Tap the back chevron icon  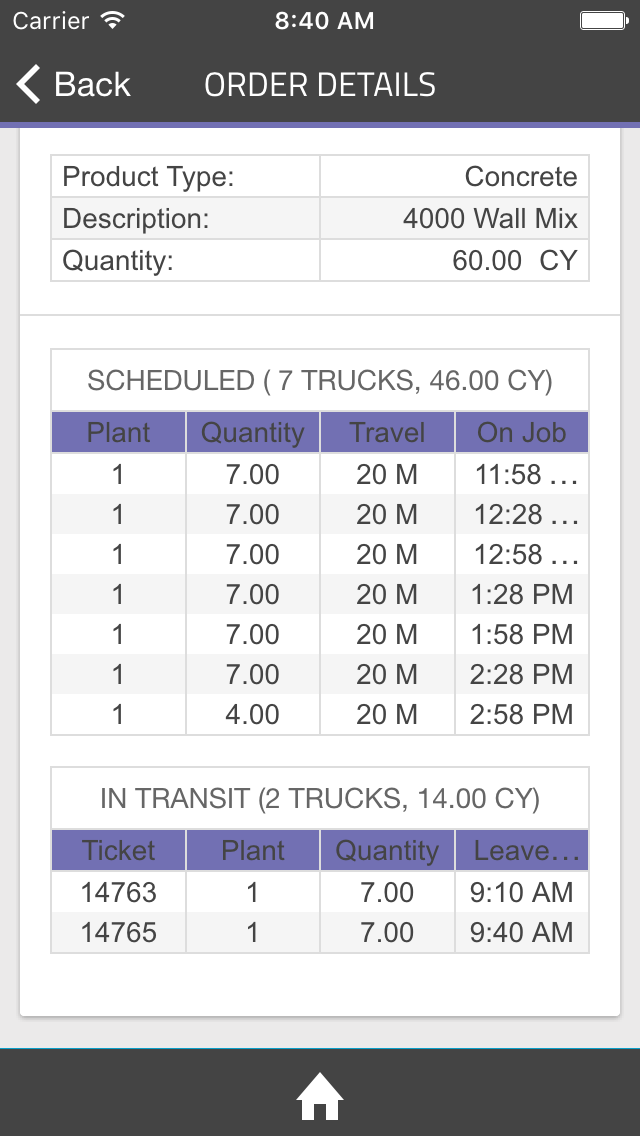click(x=27, y=84)
